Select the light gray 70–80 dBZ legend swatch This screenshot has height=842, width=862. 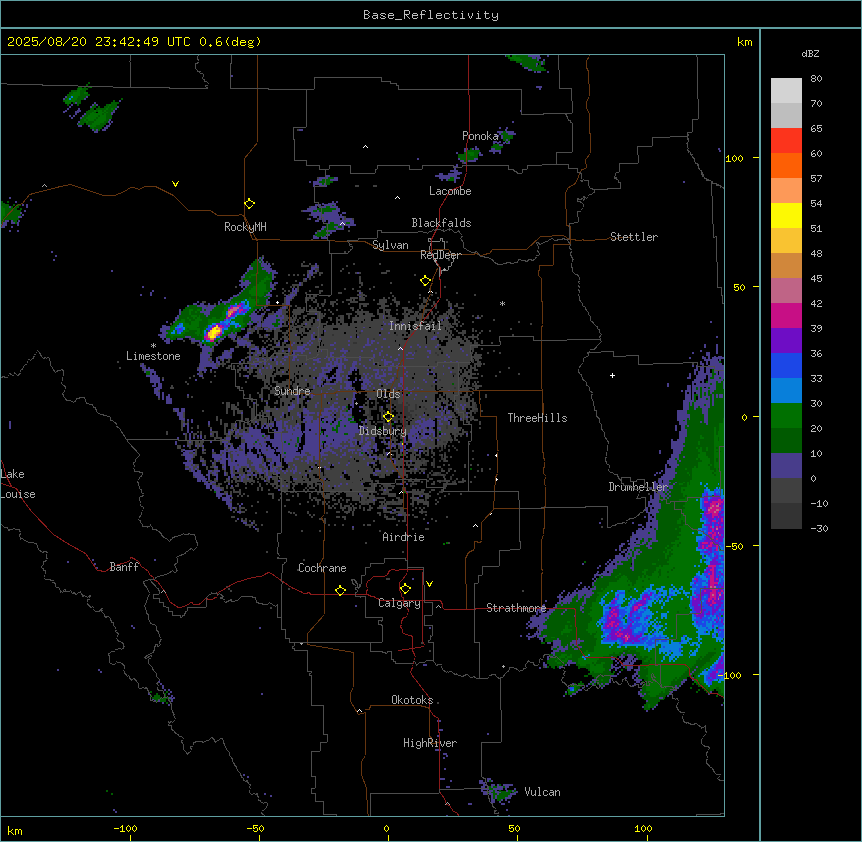(786, 91)
